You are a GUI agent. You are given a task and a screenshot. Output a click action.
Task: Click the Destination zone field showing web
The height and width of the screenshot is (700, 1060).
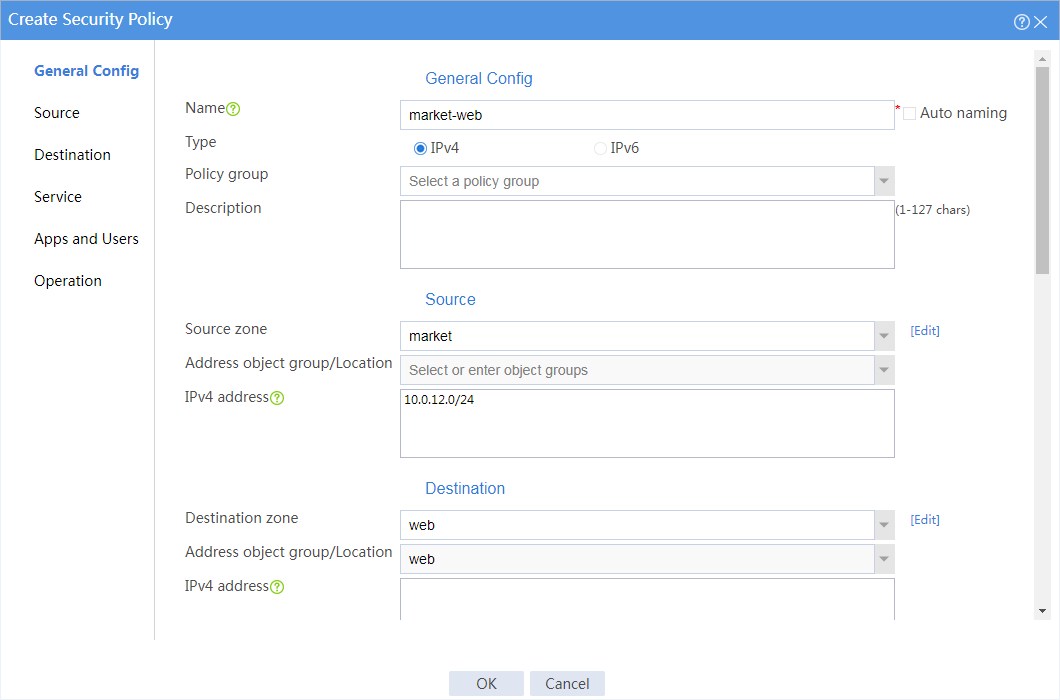point(637,525)
